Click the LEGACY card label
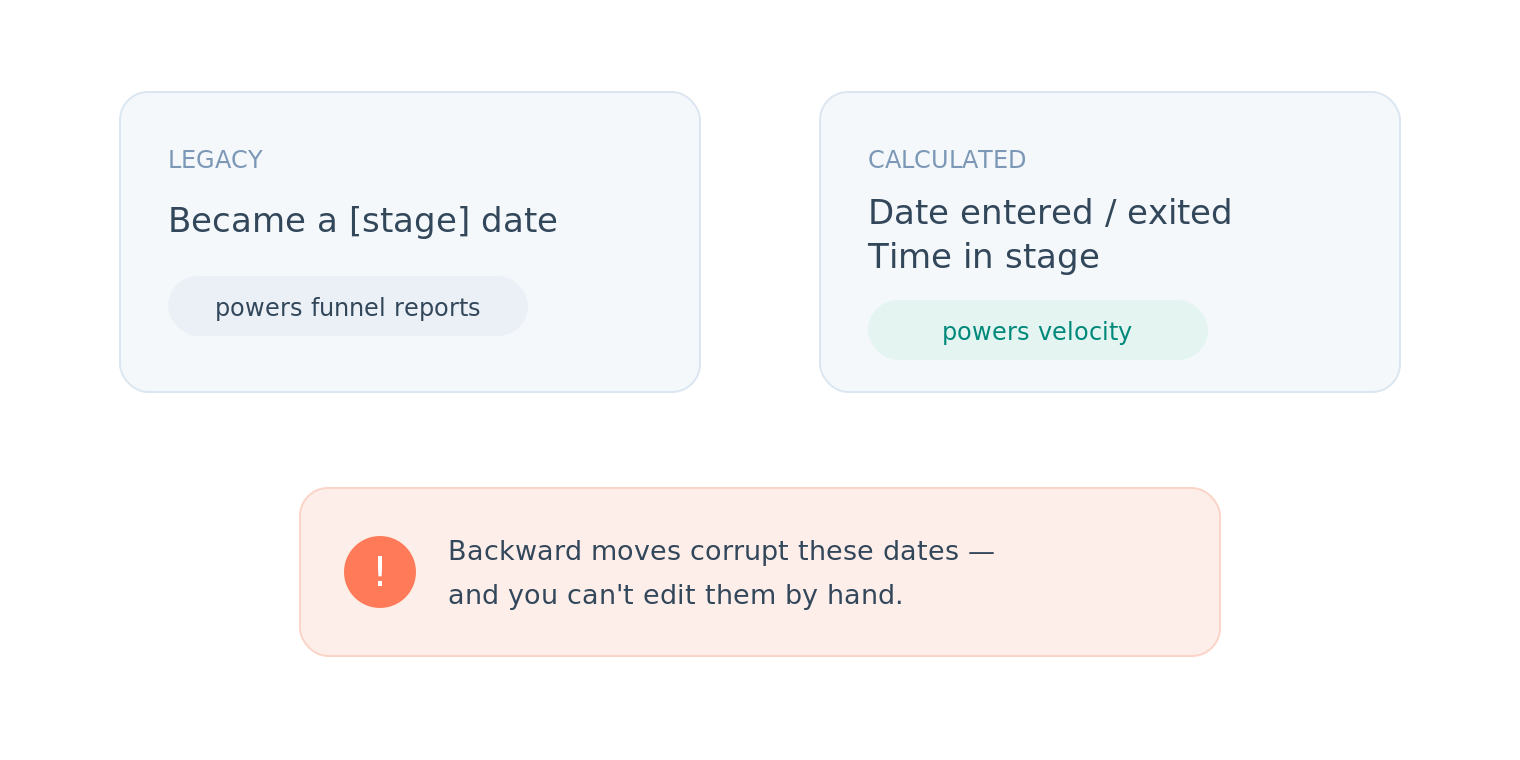The width and height of the screenshot is (1520, 760). click(x=215, y=160)
